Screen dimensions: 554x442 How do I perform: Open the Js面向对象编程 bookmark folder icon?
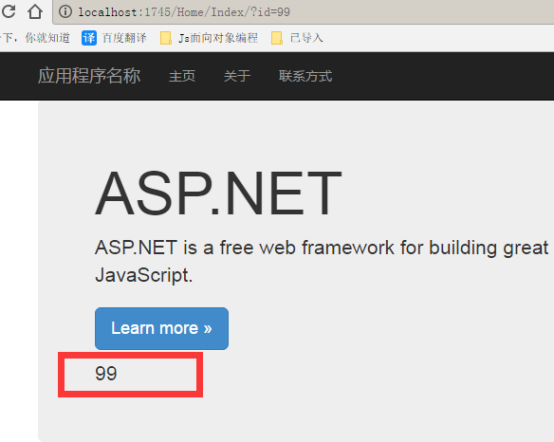[166, 38]
